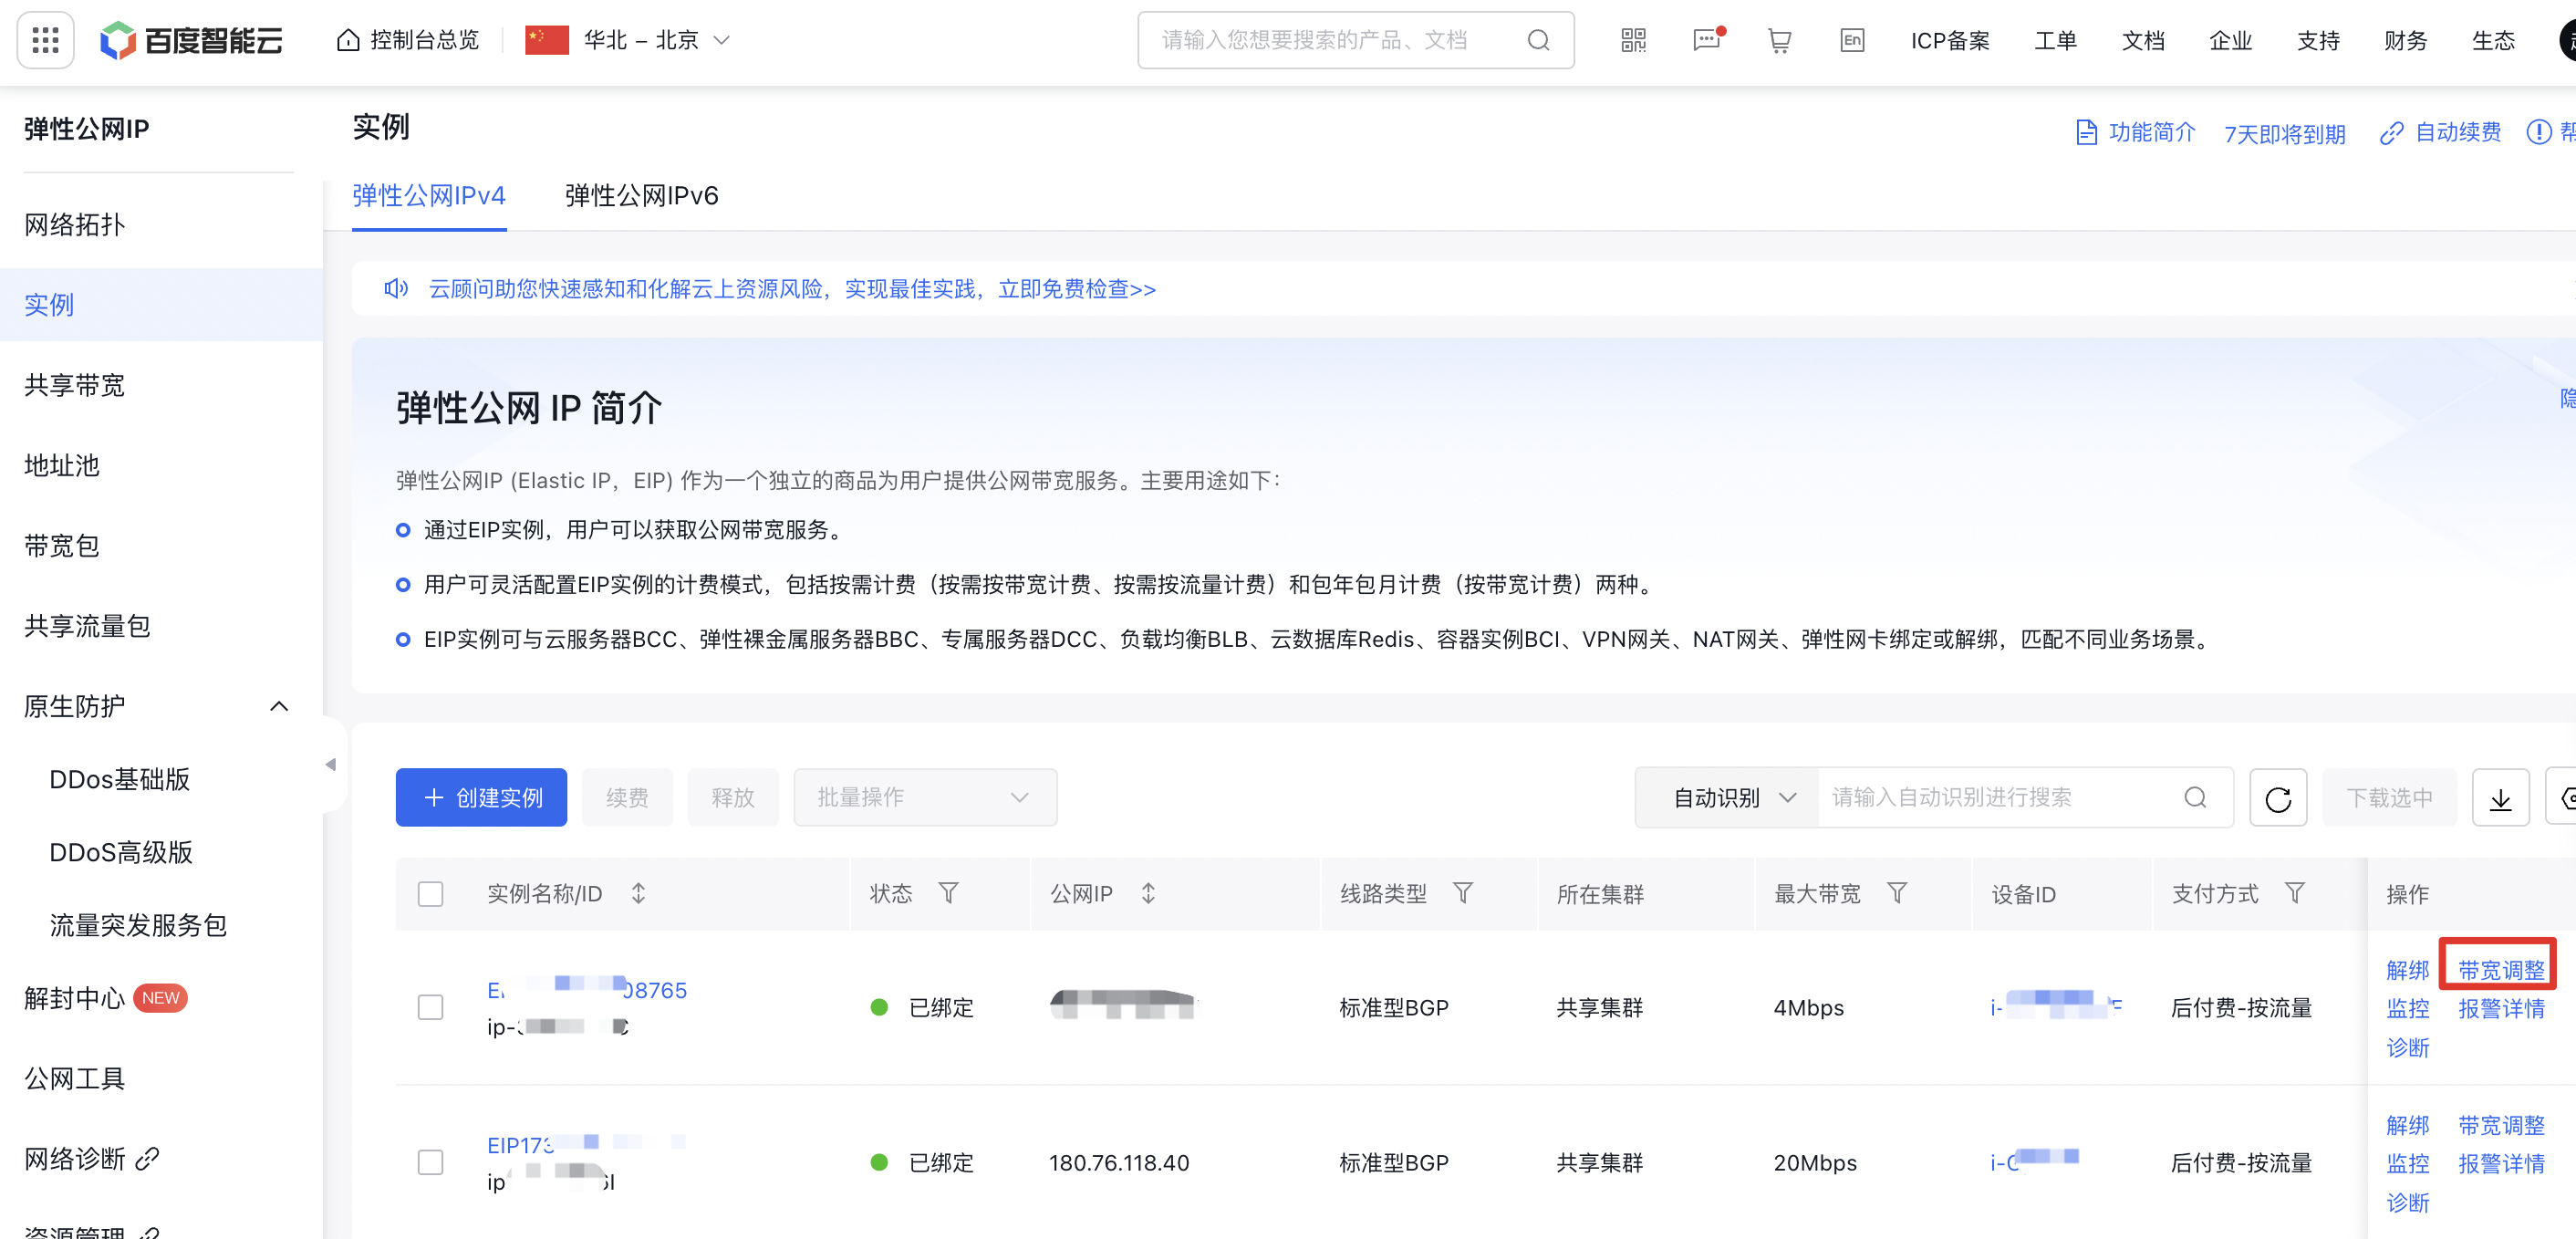Focus the top product search field

coord(1355,40)
